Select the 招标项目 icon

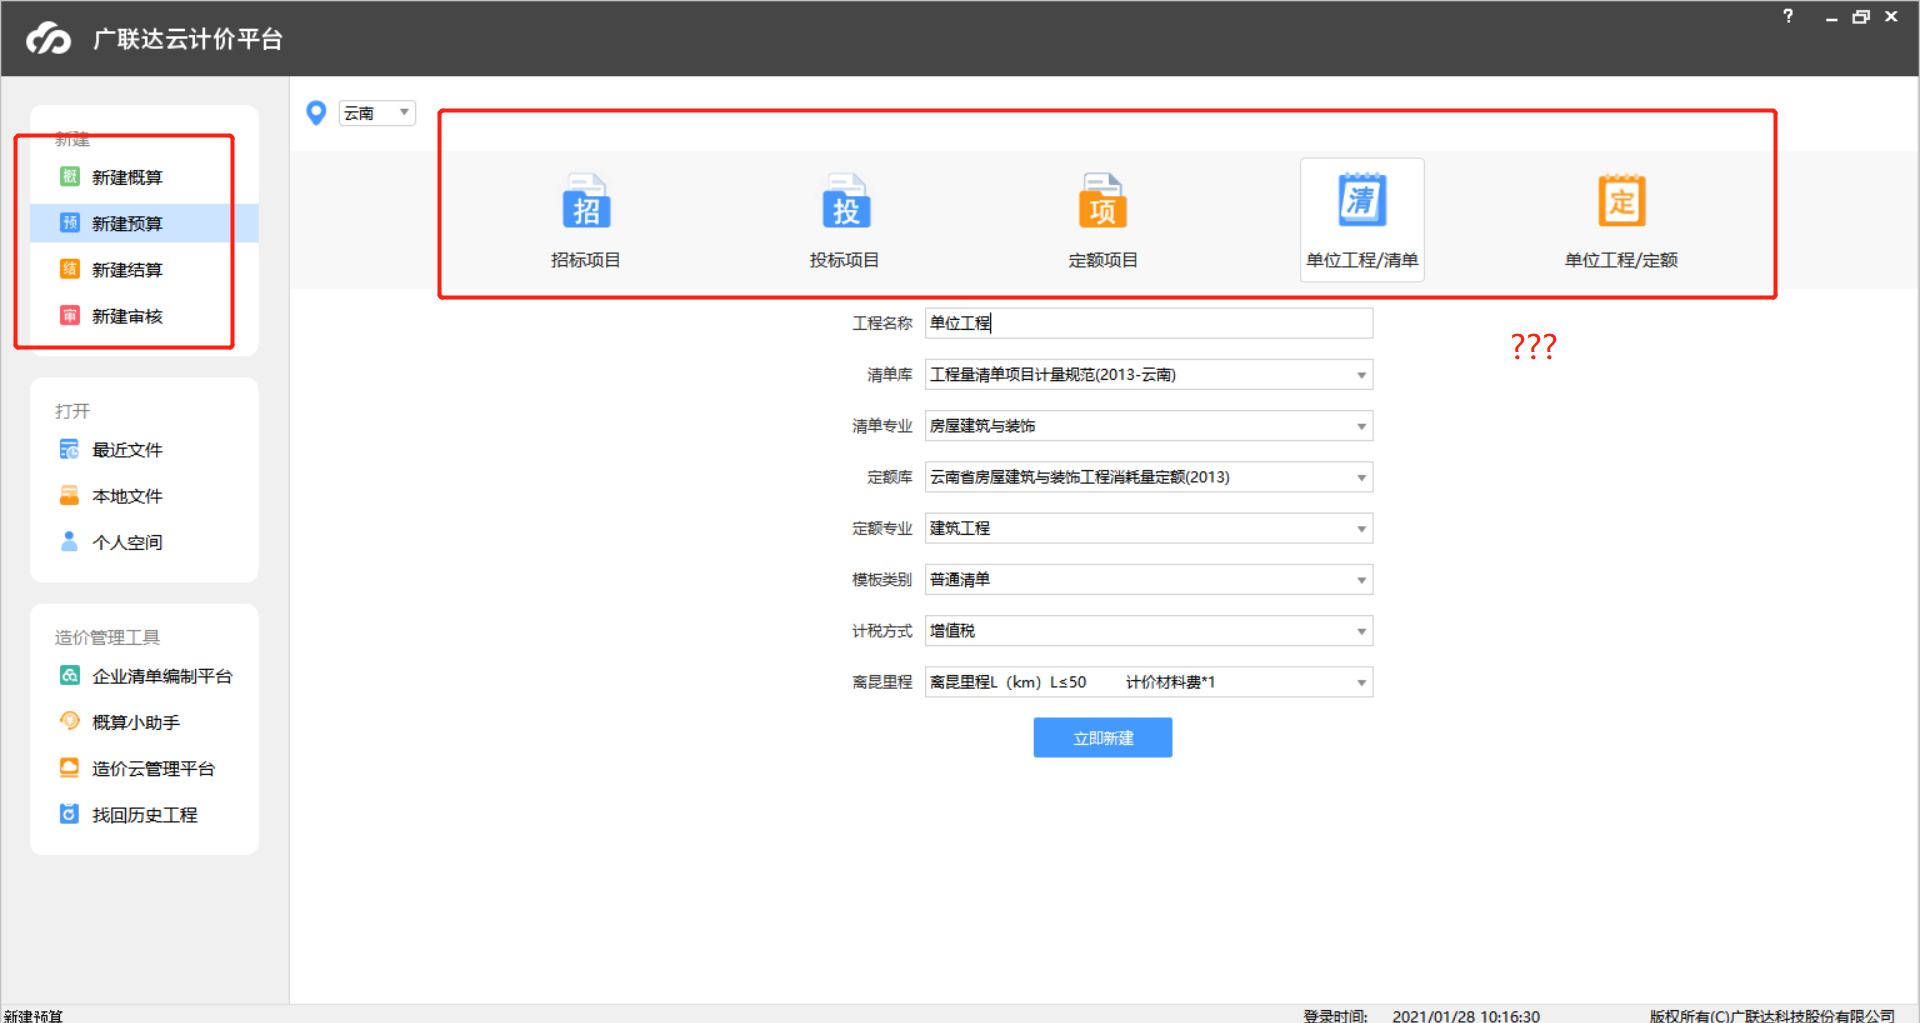click(585, 201)
